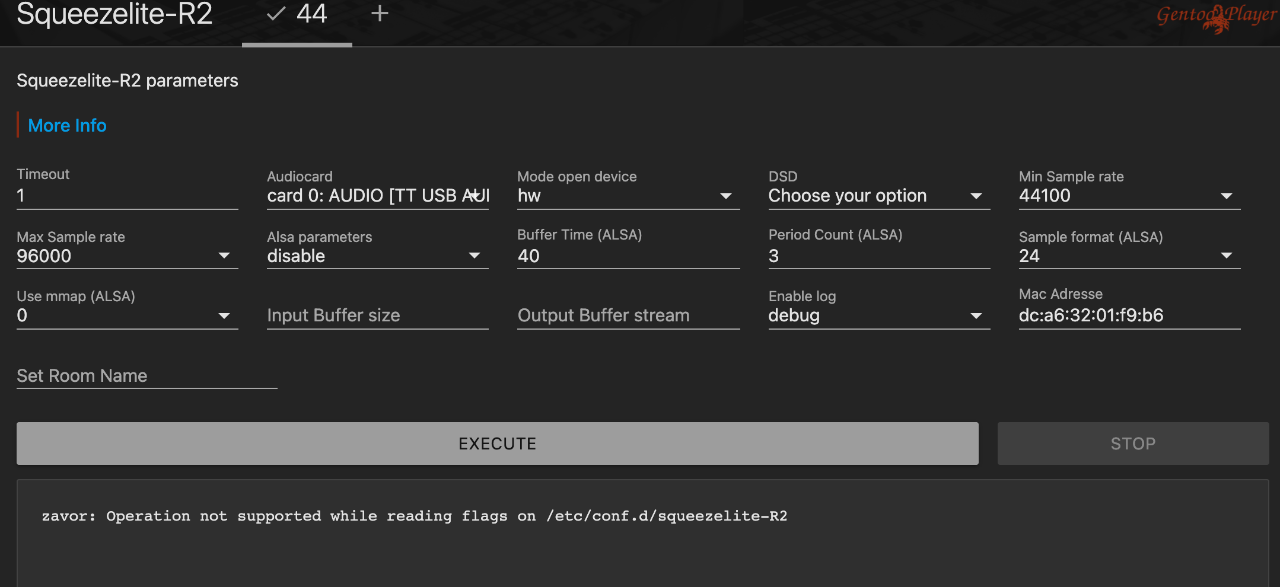1280x587 pixels.
Task: Click the Timeout input field
Action: 127,196
